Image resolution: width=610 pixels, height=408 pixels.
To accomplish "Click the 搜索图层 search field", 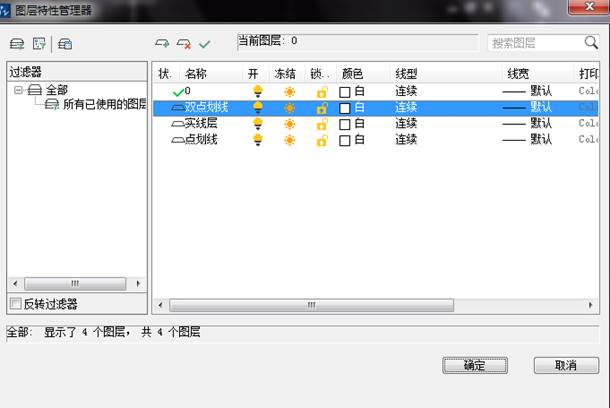I will (535, 43).
